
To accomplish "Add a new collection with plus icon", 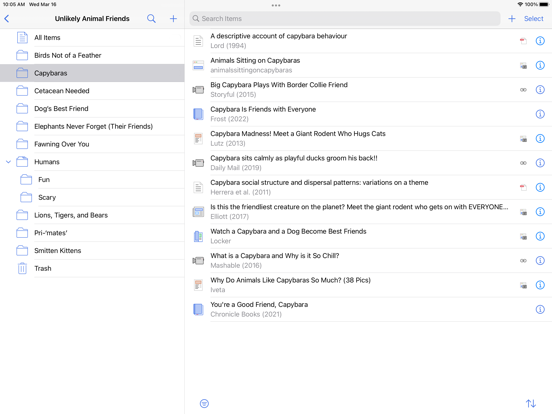I will (173, 19).
